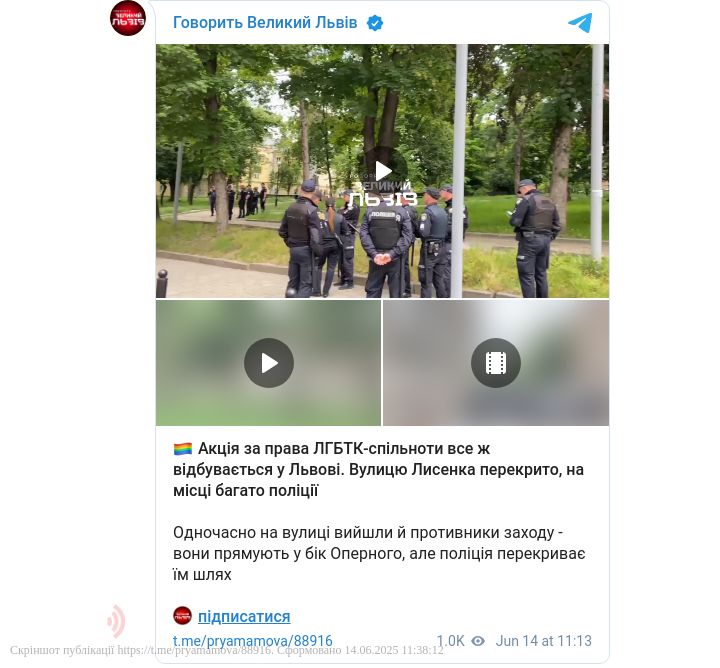Click the eye views icon

(478, 641)
